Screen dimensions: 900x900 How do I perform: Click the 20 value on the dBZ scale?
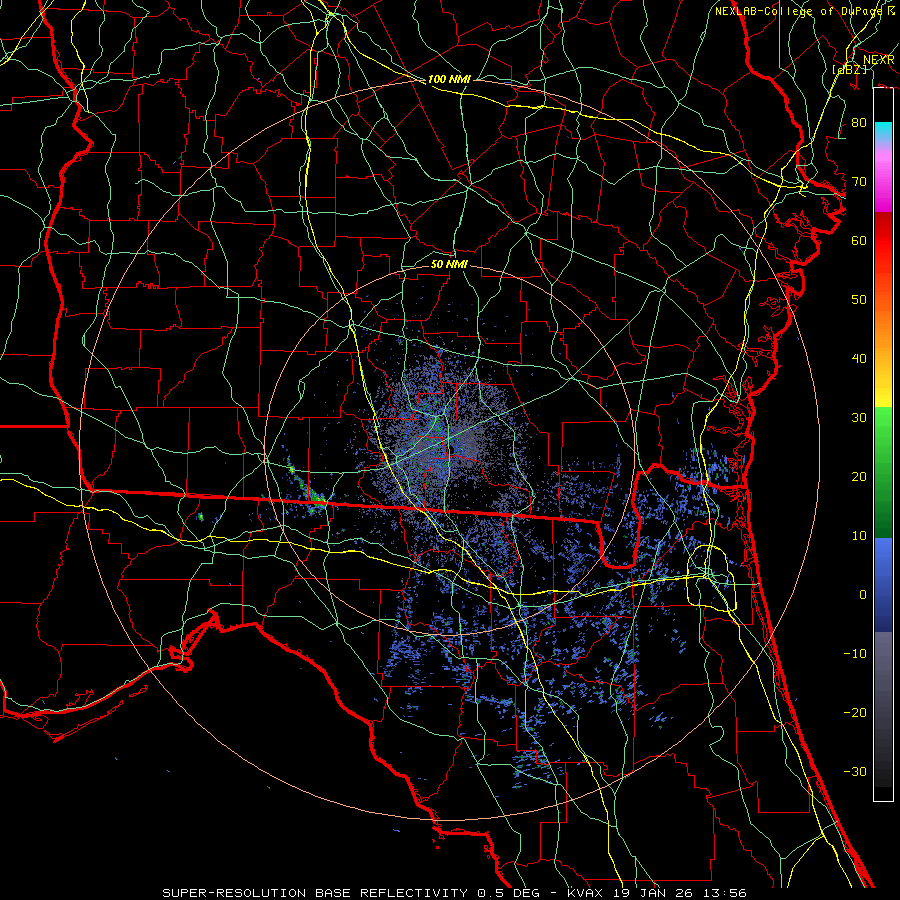click(x=859, y=476)
